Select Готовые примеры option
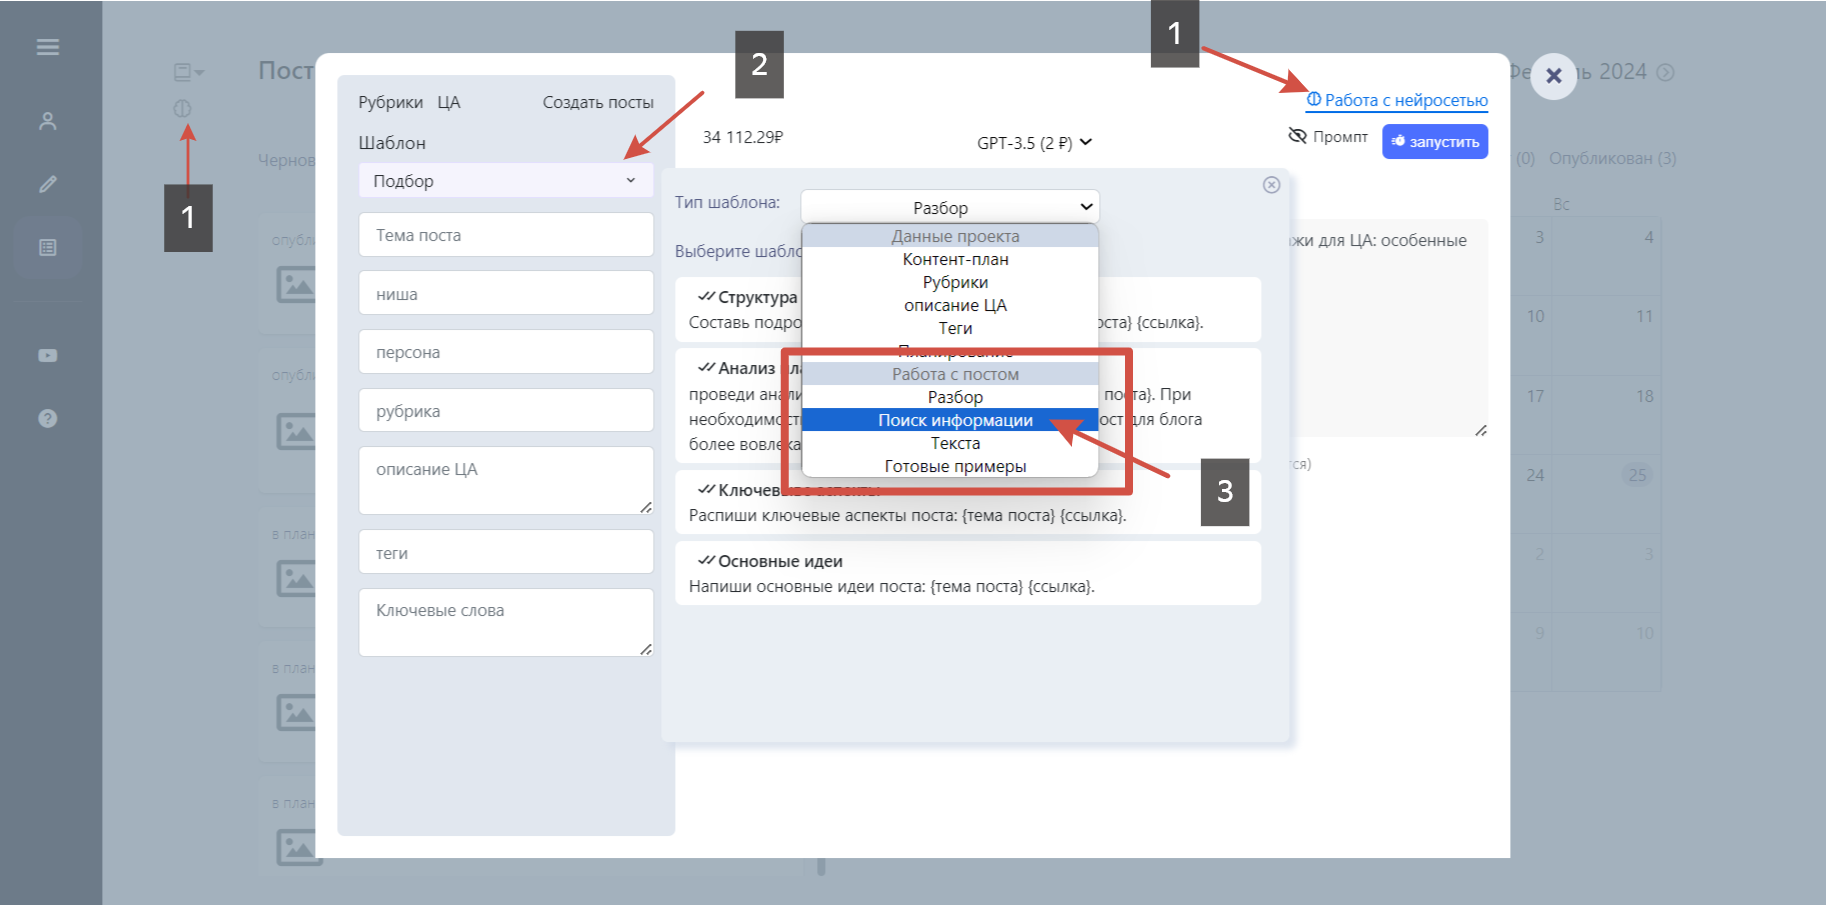Screen dimensions: 1826x905 click(955, 466)
